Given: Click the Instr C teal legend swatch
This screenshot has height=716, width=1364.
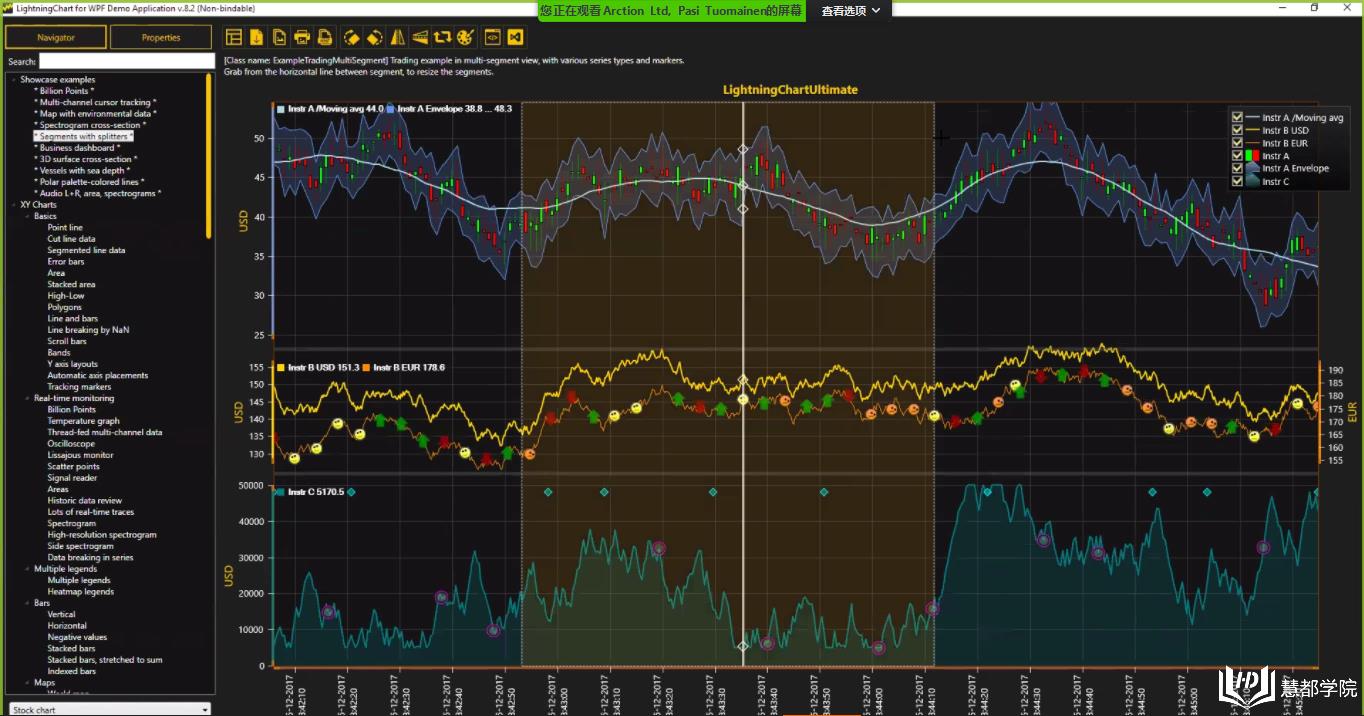Looking at the screenshot, I should [1253, 181].
